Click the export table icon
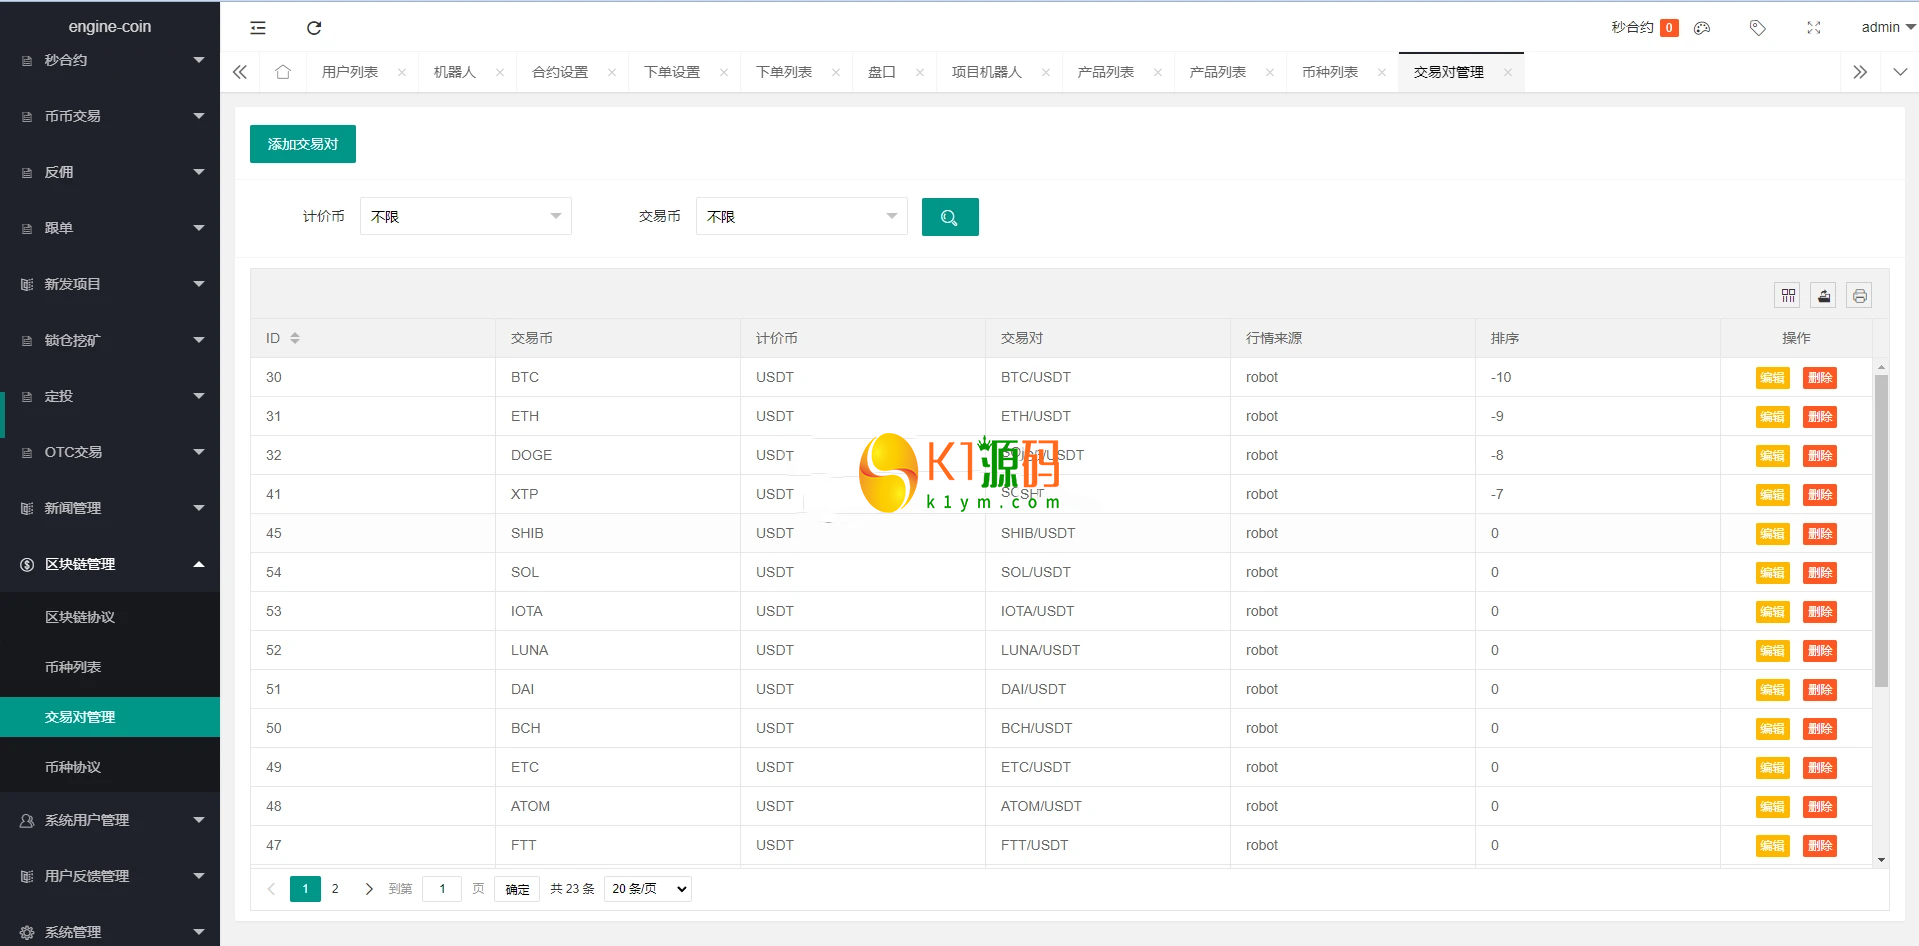The height and width of the screenshot is (946, 1919). tap(1823, 296)
